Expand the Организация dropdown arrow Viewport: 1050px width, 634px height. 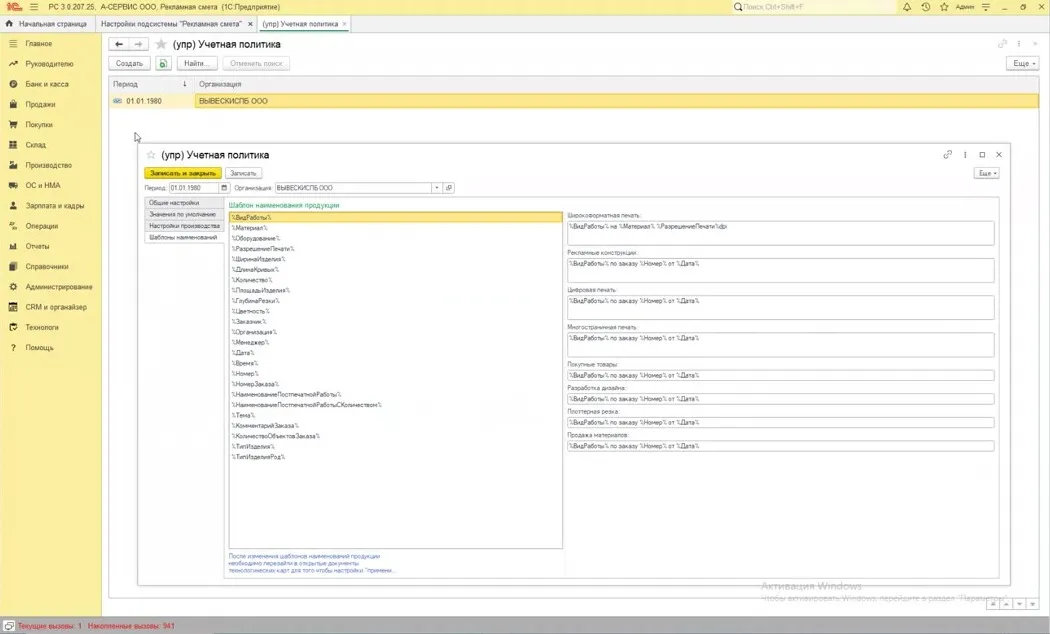pos(437,188)
